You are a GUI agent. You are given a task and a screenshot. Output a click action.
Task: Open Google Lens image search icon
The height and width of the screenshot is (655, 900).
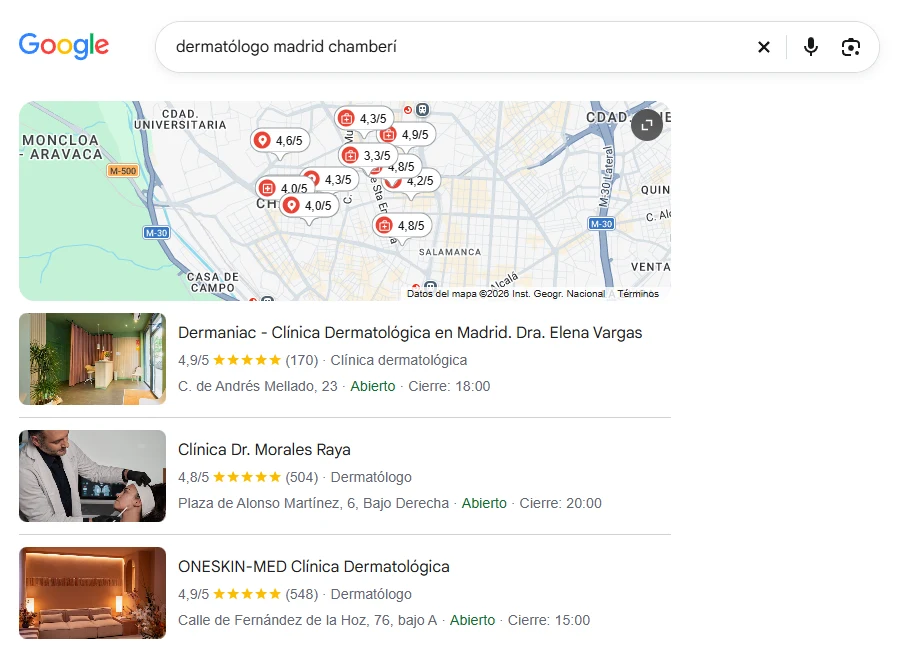(x=851, y=47)
